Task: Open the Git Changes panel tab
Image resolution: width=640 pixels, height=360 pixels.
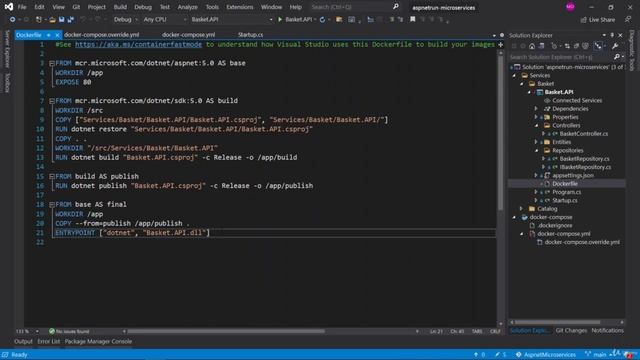Action: [571, 330]
